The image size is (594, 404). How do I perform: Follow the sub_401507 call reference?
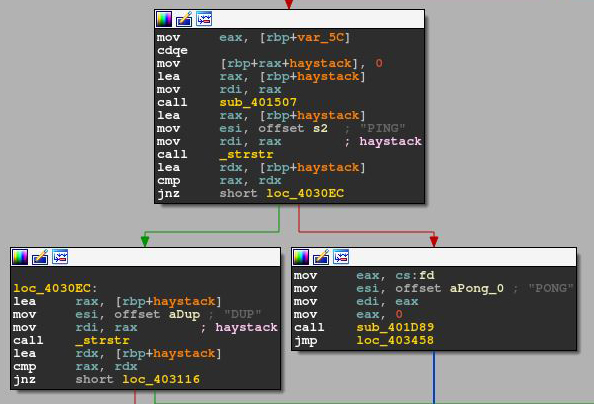[x=258, y=102]
